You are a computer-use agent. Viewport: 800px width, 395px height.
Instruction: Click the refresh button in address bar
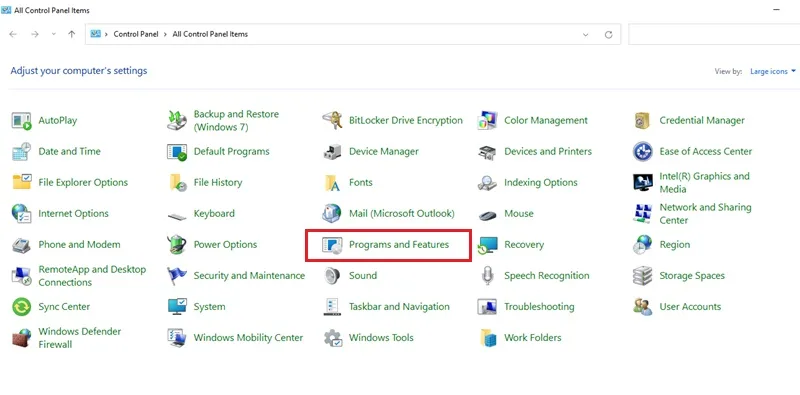(608, 35)
